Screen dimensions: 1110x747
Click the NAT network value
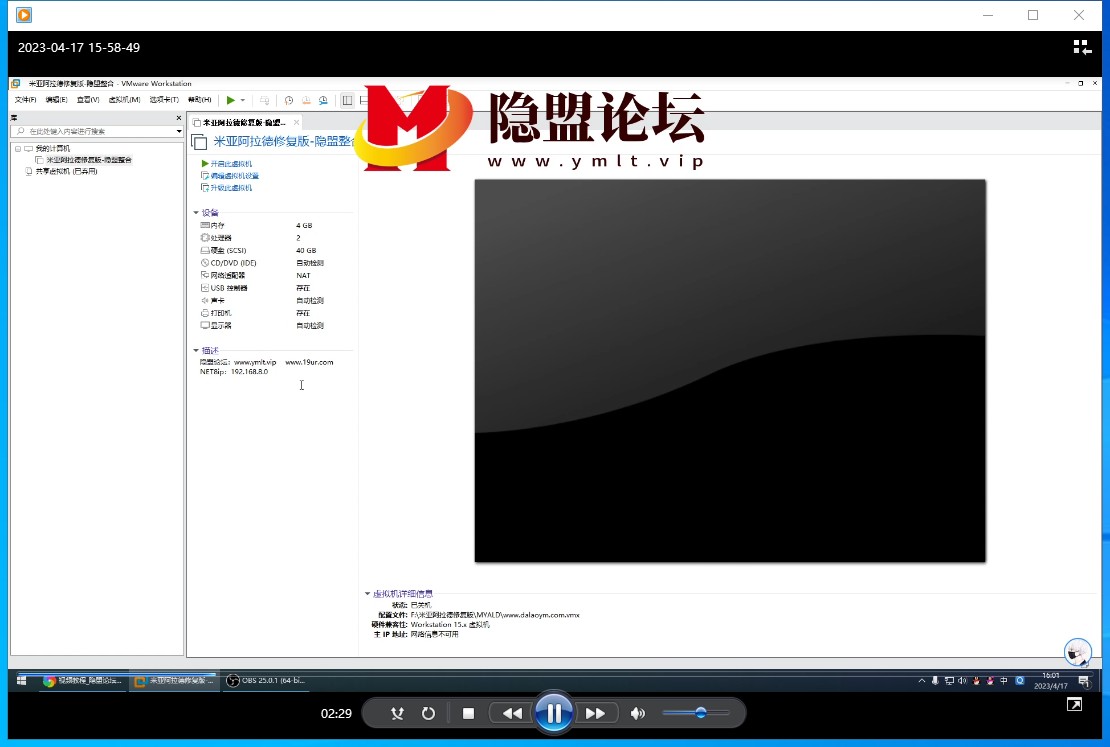[x=303, y=275]
